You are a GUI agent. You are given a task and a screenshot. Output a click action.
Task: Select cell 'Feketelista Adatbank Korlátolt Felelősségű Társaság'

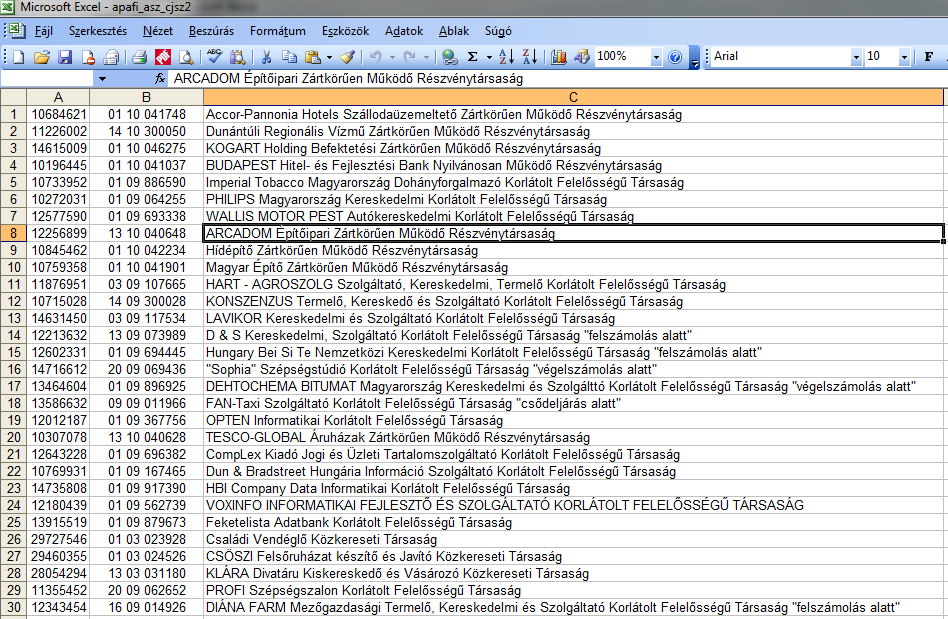[573, 522]
